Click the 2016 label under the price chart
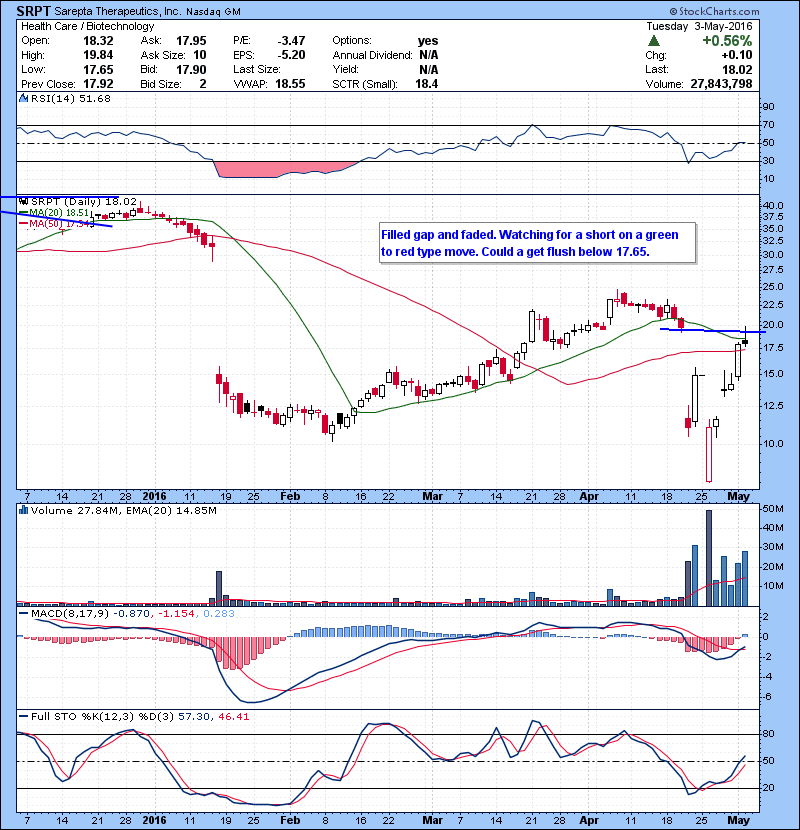This screenshot has height=830, width=800. click(x=155, y=496)
